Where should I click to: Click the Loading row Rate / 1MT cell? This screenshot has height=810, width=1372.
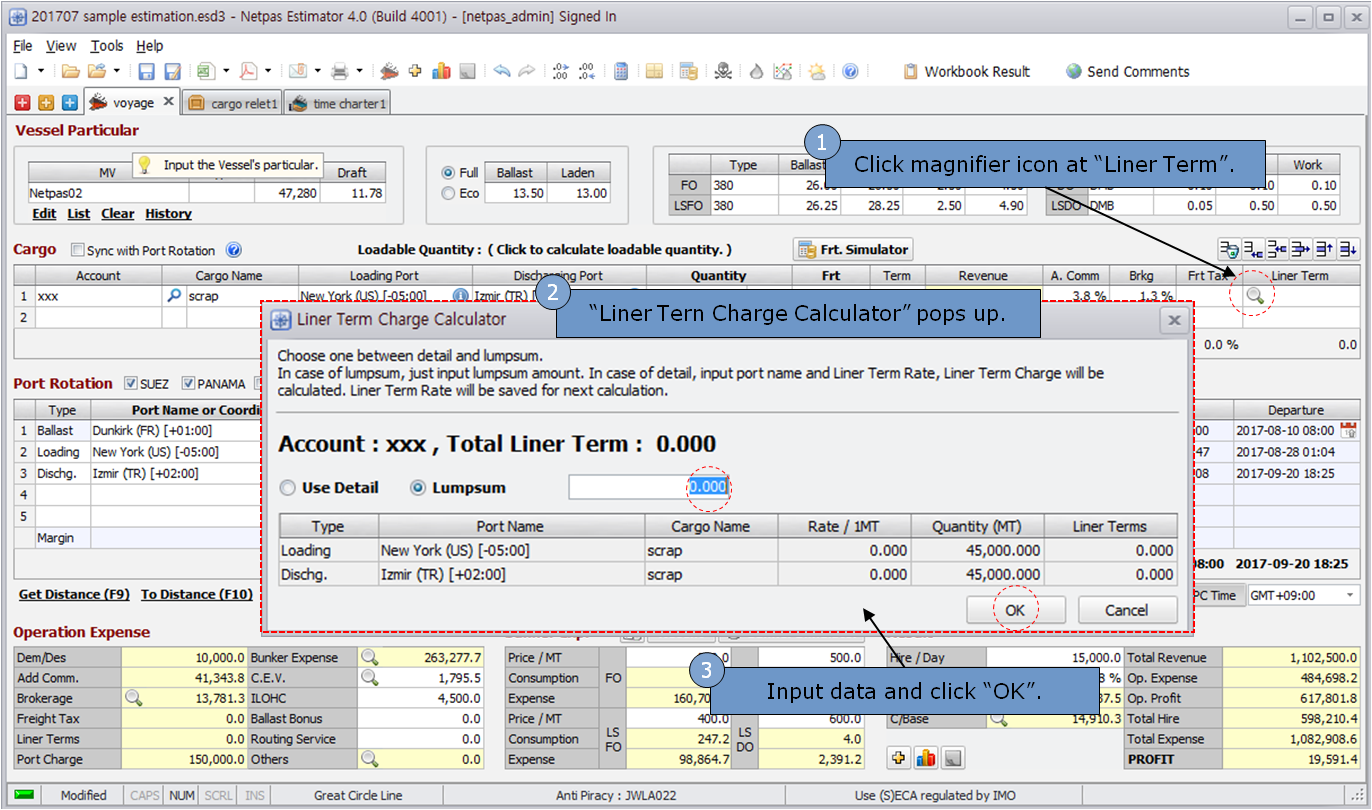point(845,550)
